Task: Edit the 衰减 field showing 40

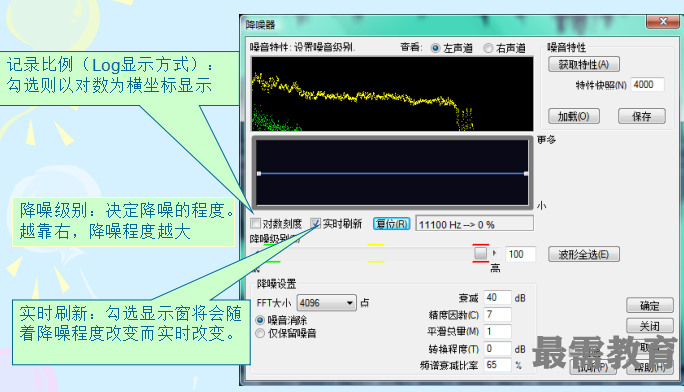Action: pos(497,297)
